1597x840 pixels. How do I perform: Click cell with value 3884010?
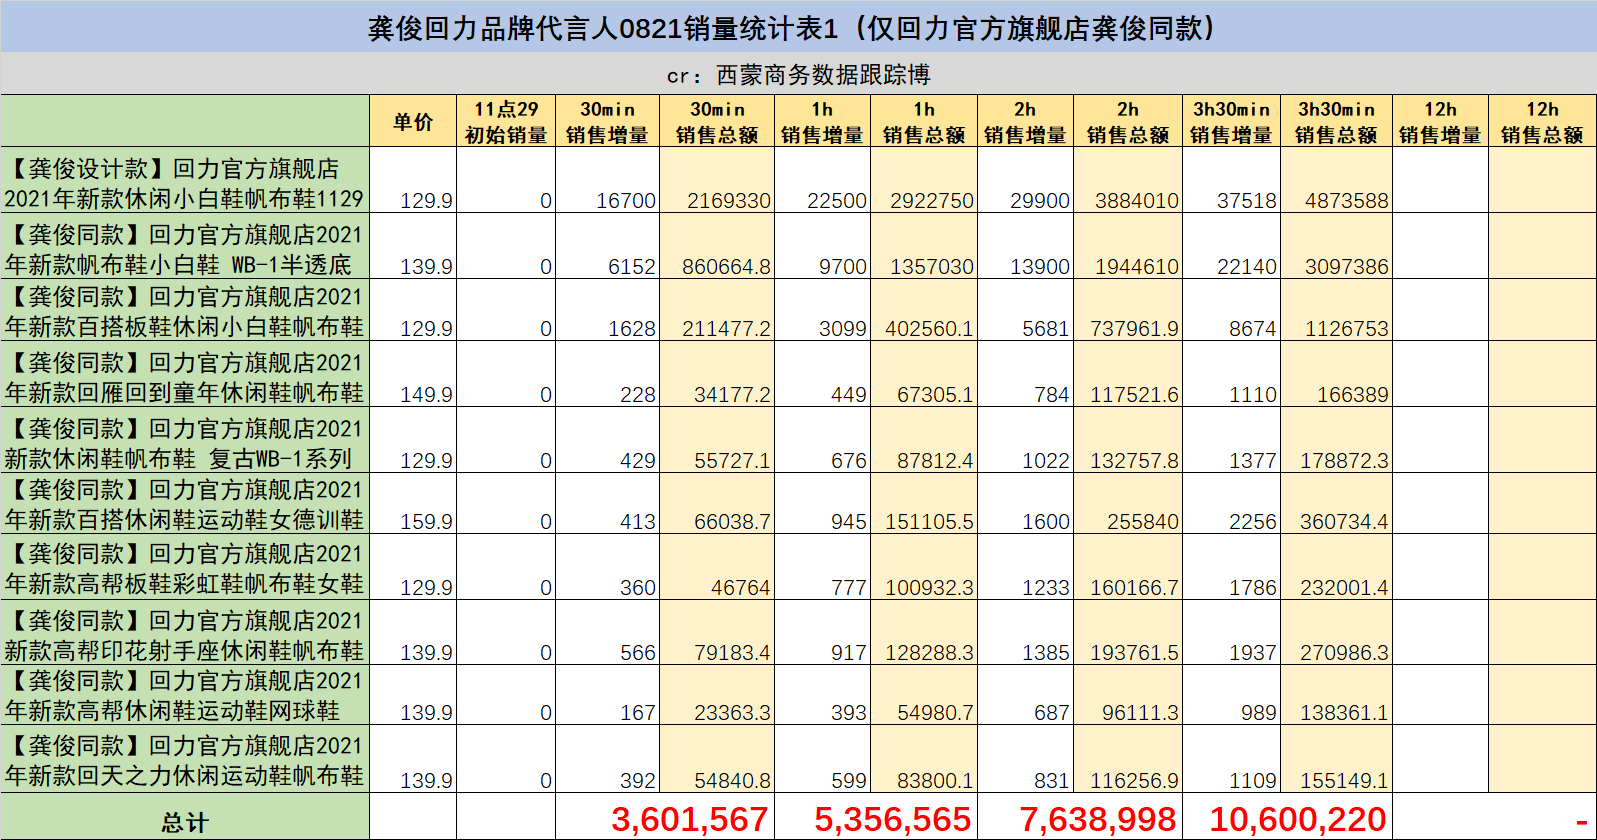point(1128,180)
